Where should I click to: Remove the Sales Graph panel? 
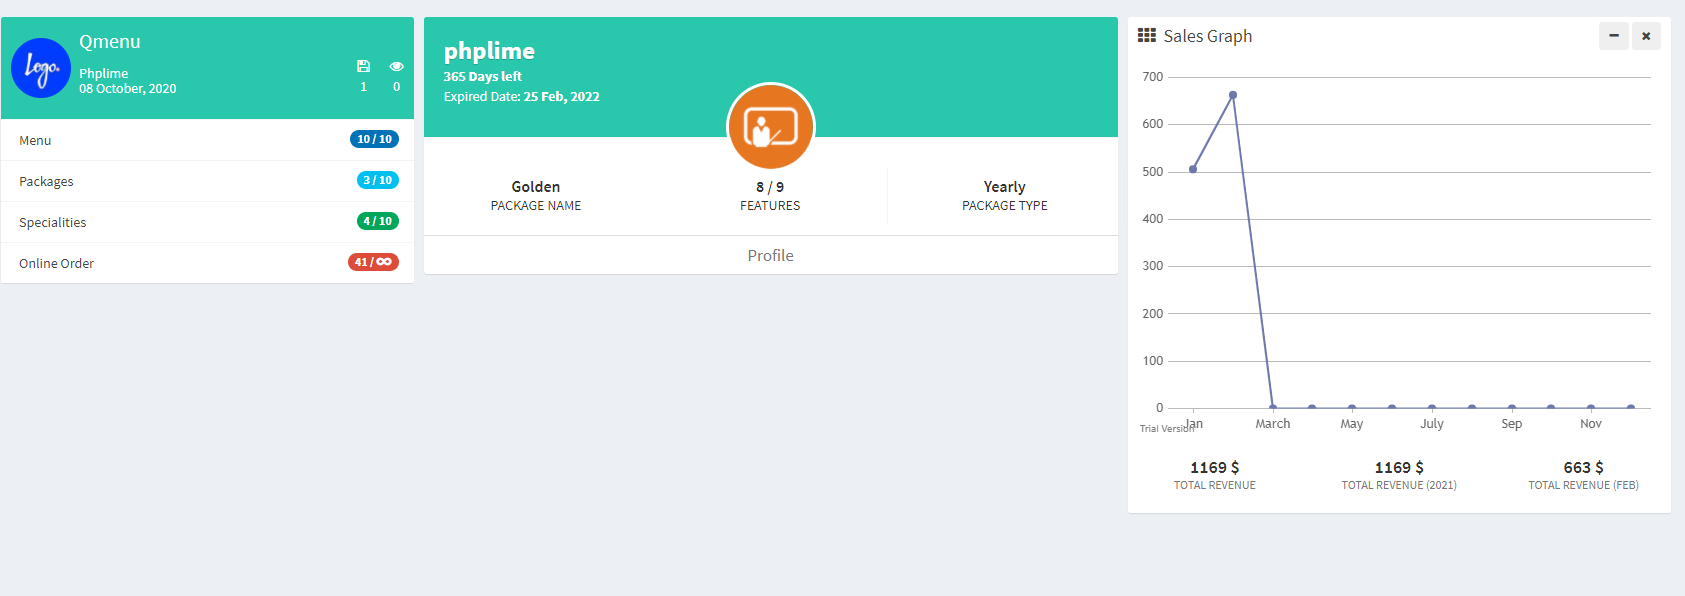click(x=1646, y=36)
